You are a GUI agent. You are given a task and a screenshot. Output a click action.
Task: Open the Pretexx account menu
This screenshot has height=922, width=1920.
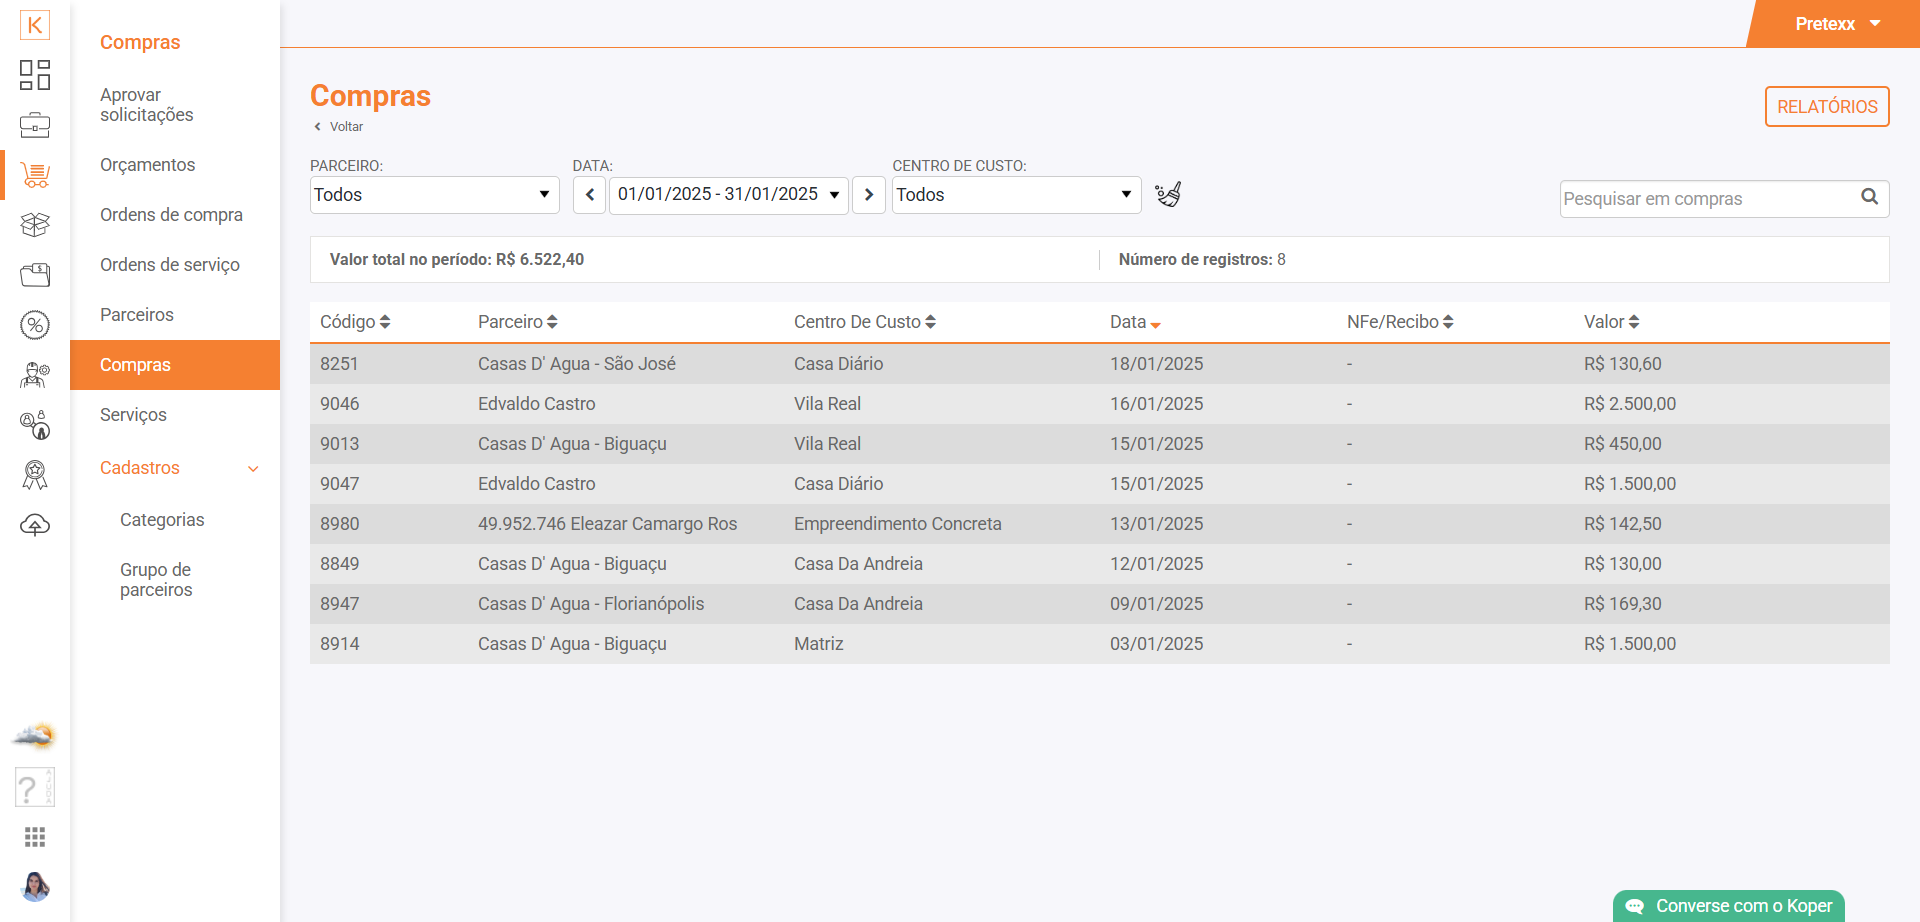[1837, 24]
